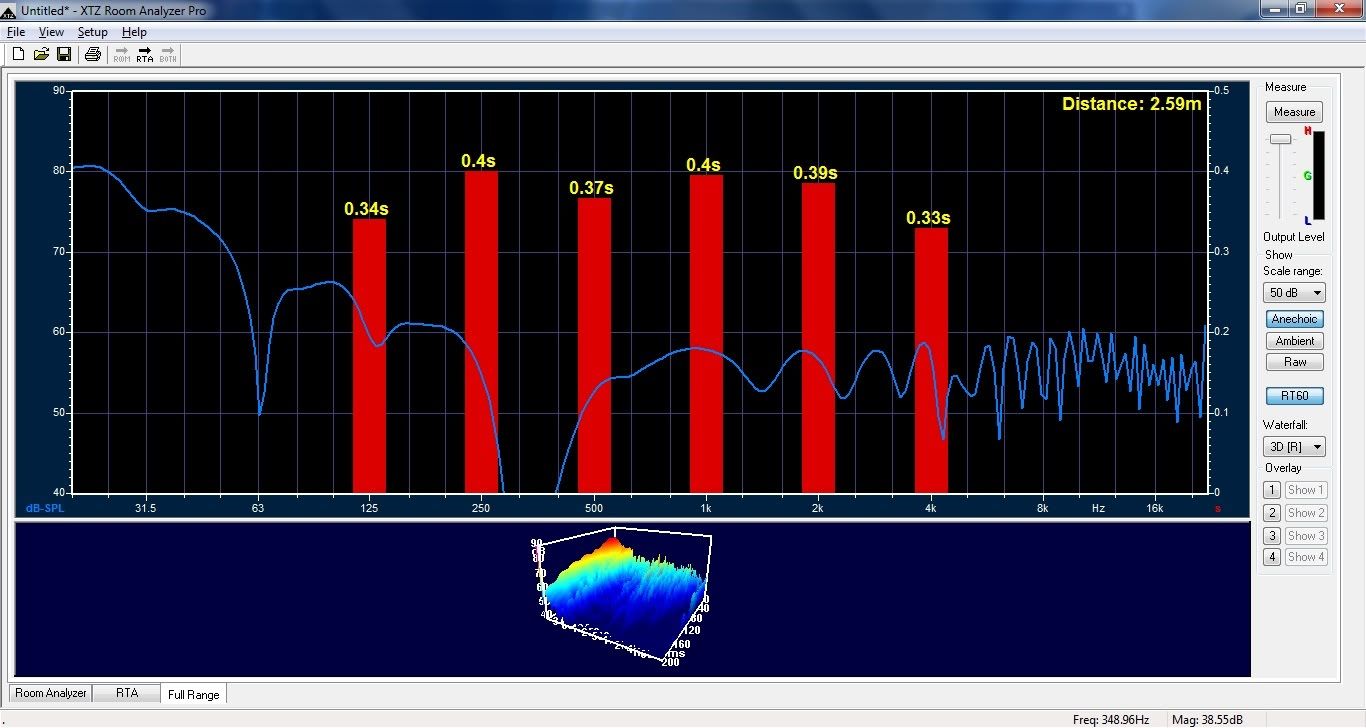
Task: Enable the Ambient display mode
Action: click(1294, 341)
